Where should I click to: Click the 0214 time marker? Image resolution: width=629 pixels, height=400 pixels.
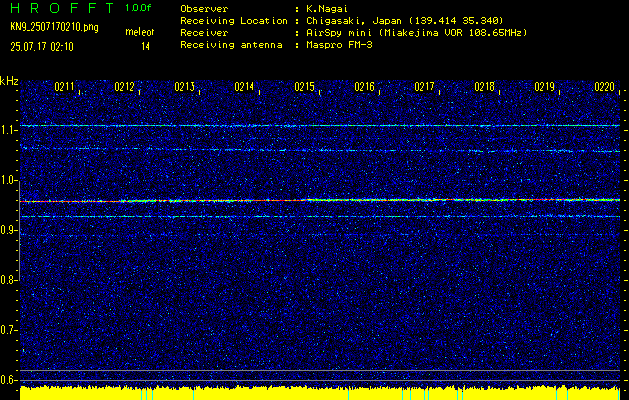[x=244, y=87]
